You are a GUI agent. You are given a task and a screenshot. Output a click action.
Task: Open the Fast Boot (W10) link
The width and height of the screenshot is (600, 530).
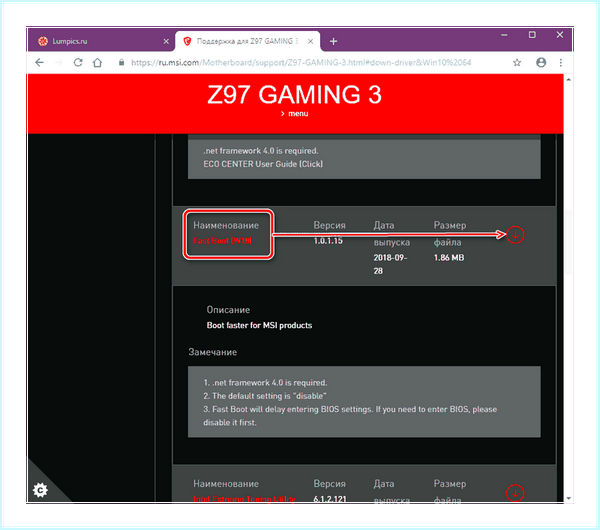coord(222,240)
